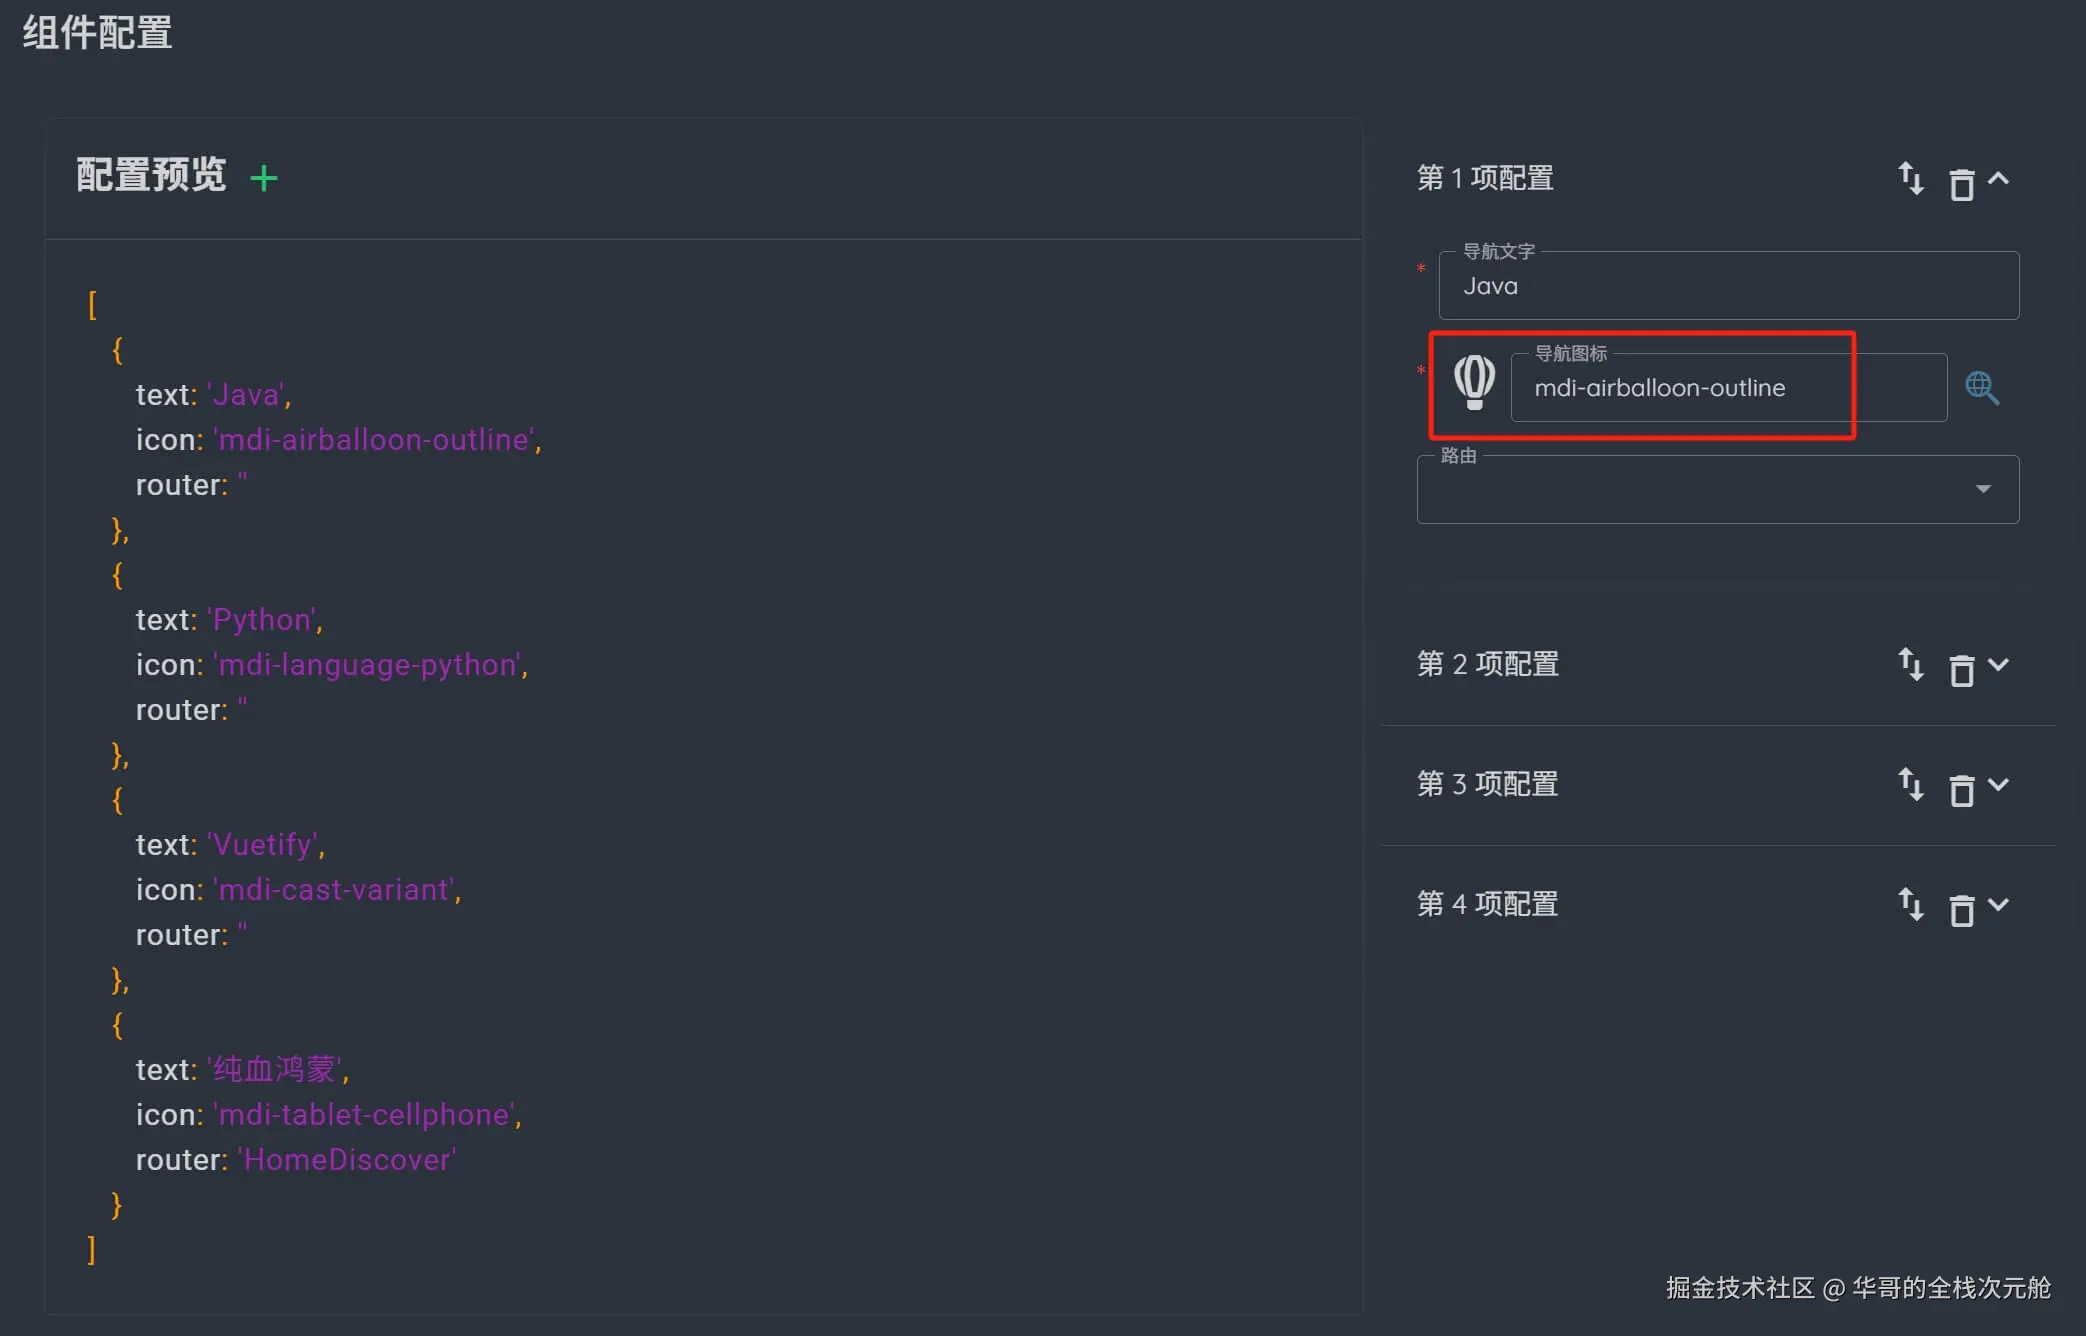
Task: Click the green plus add-config icon
Action: tap(264, 178)
